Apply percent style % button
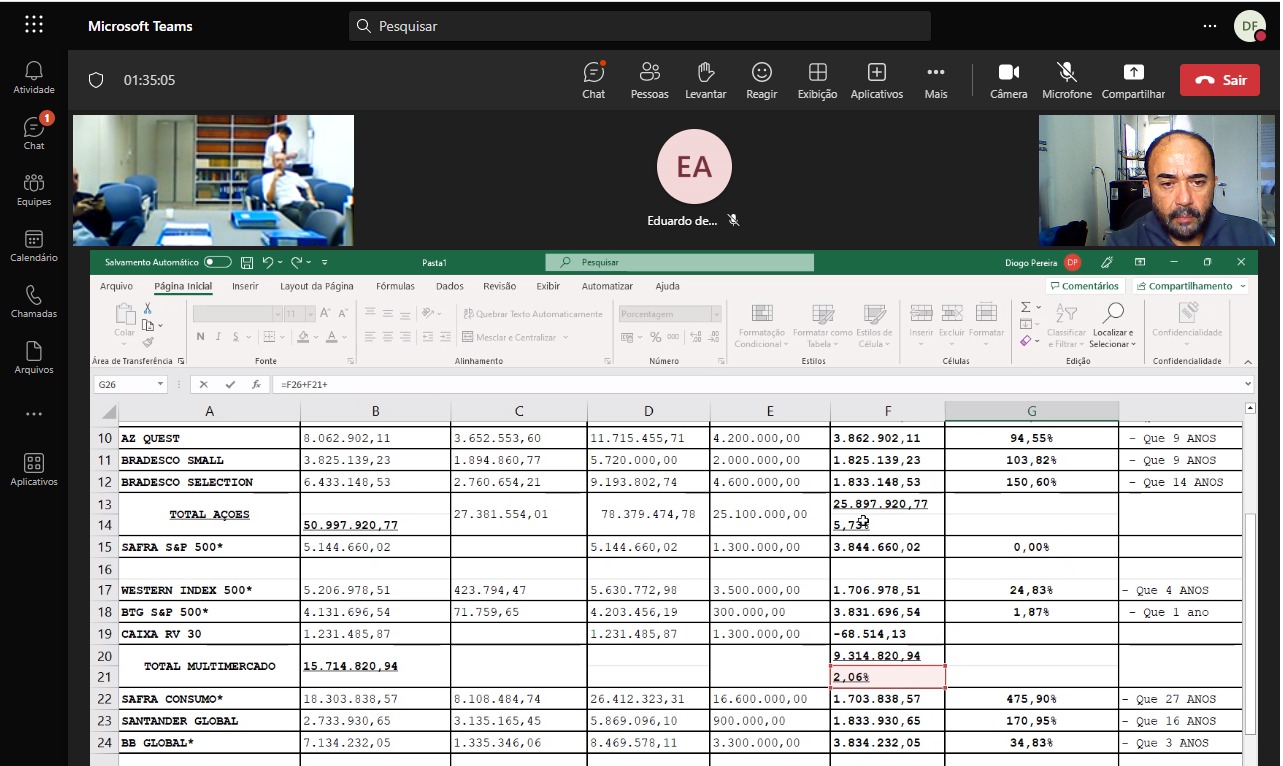 [x=656, y=337]
